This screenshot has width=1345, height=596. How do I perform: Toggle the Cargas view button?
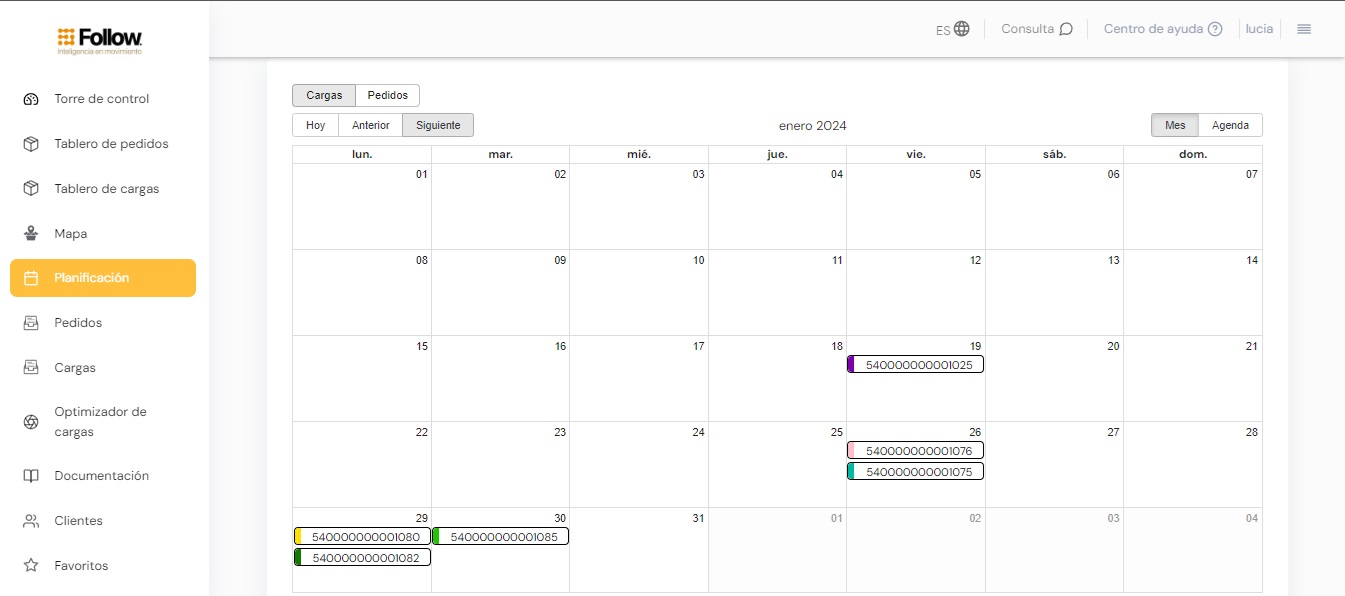pos(324,95)
